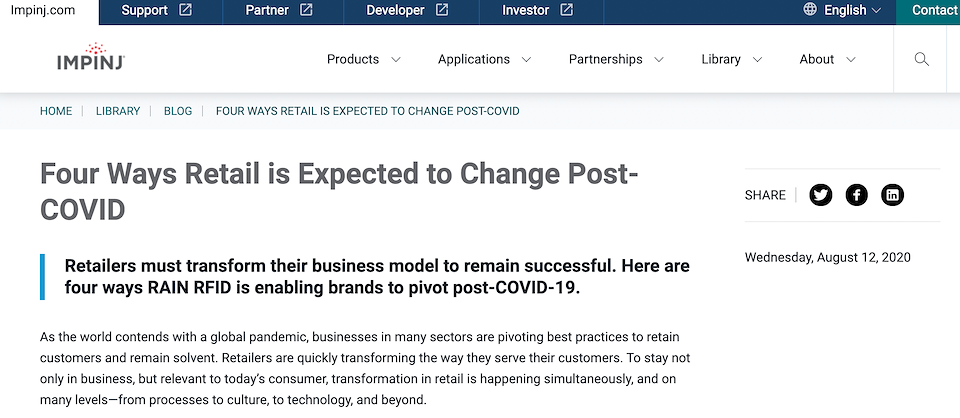
Task: Select the Impinj.com top tab
Action: [x=43, y=10]
